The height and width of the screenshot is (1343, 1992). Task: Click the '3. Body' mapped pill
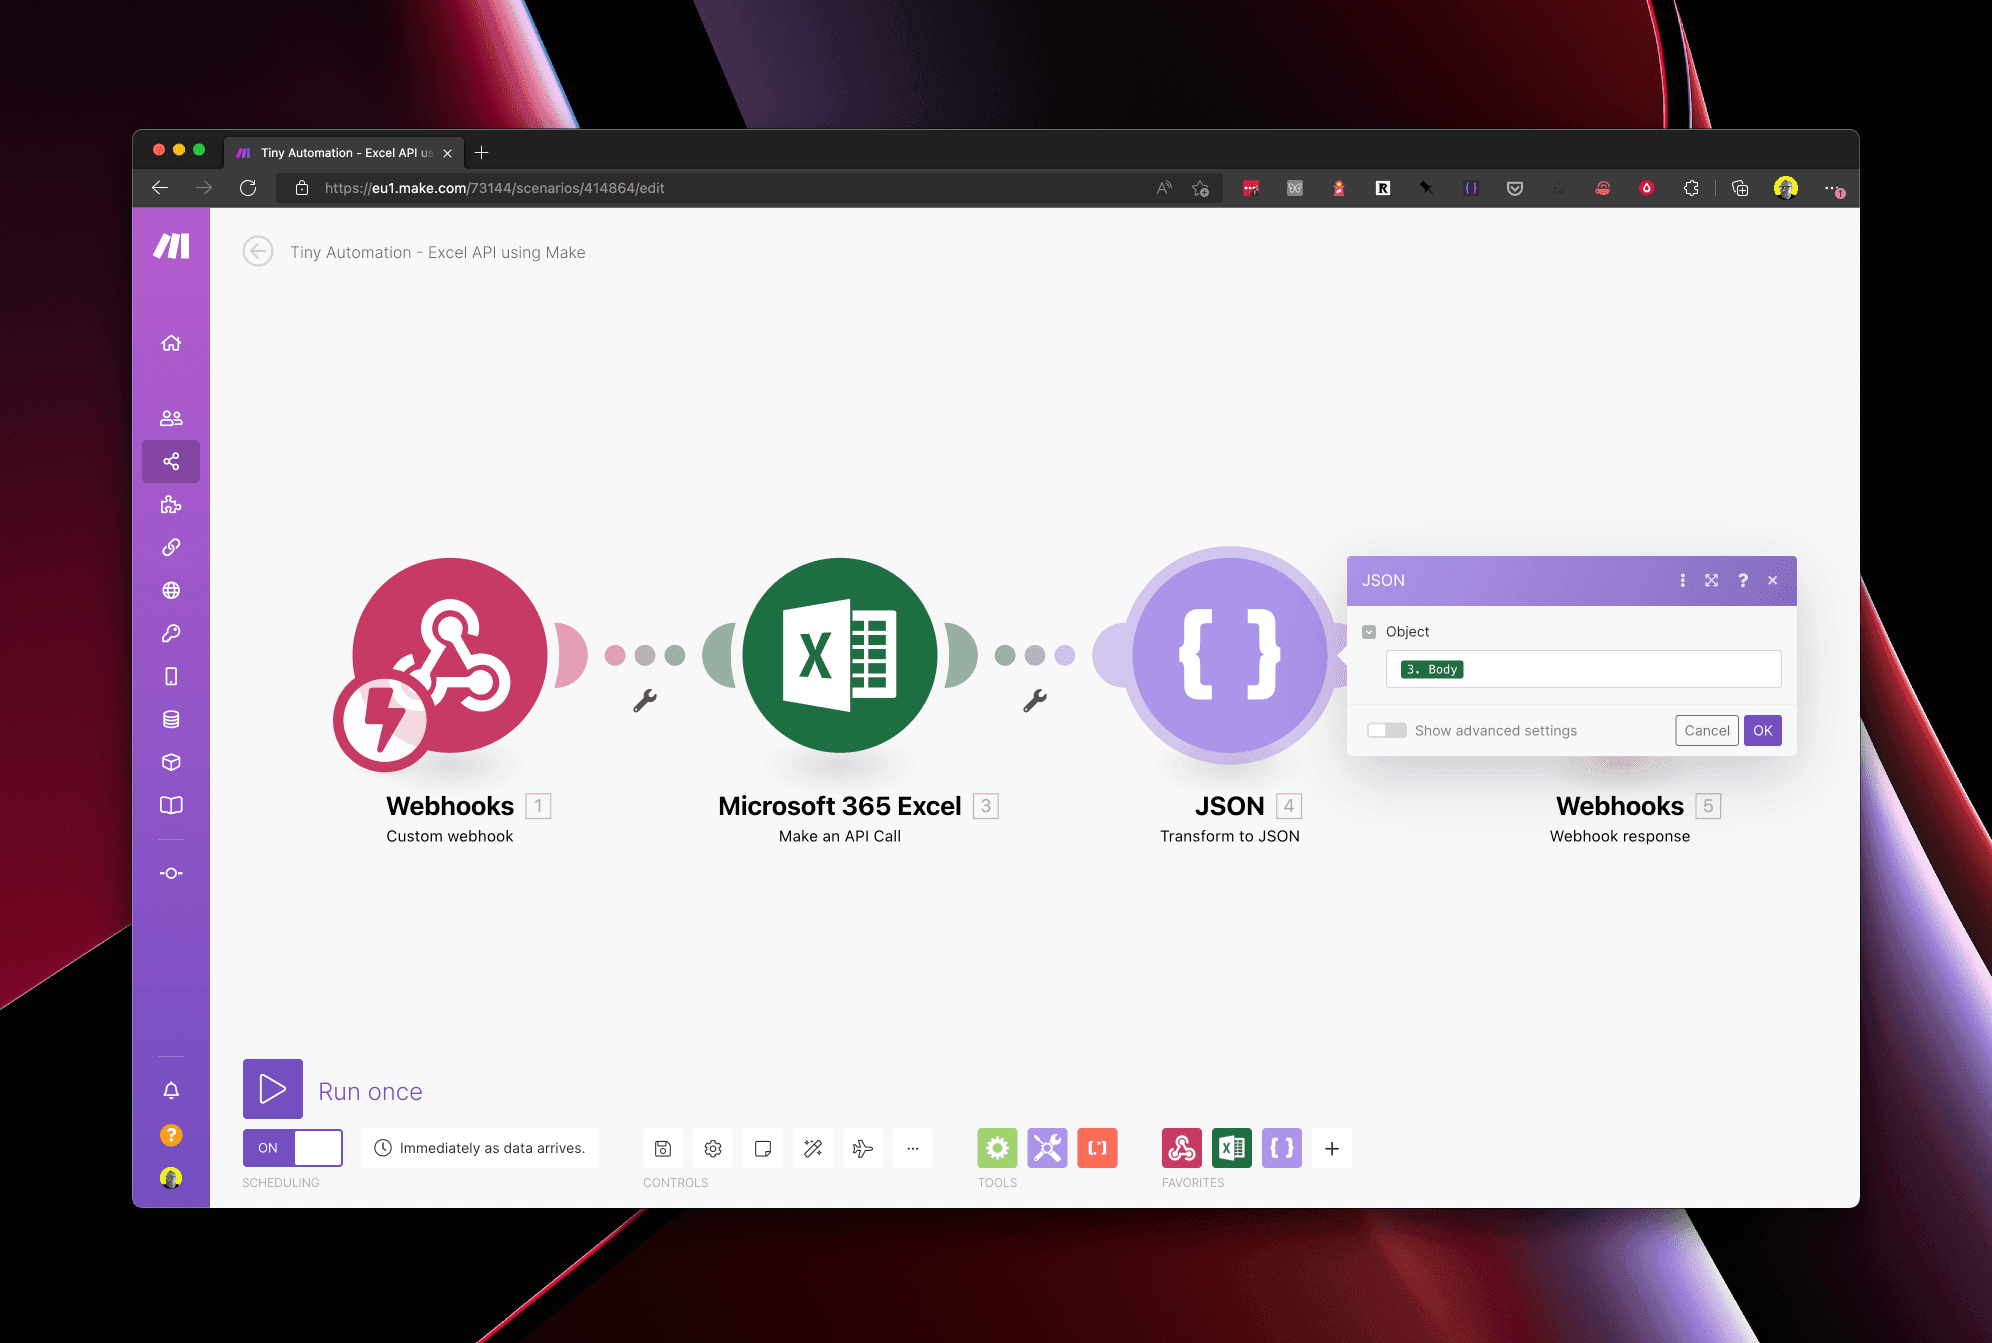(1432, 669)
